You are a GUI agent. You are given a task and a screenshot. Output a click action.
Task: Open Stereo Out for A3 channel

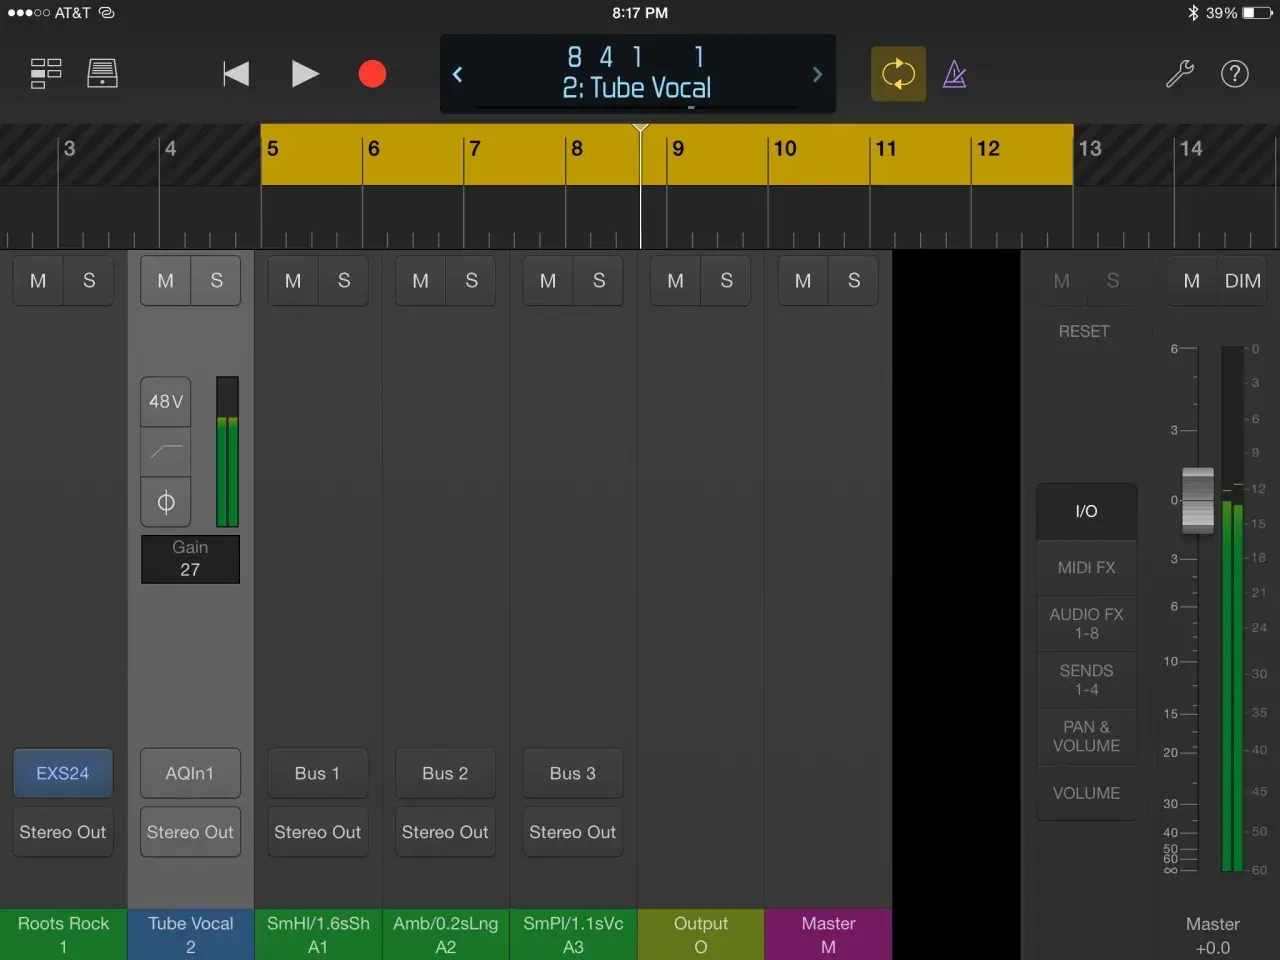(573, 832)
